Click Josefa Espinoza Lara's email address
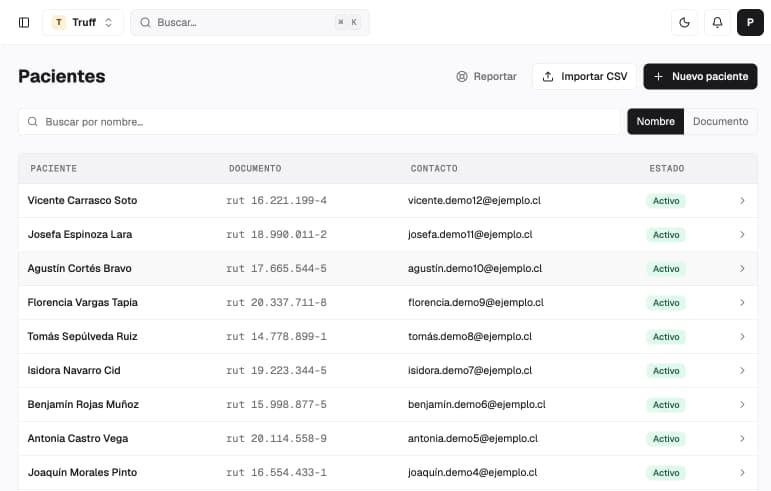 pyautogui.click(x=470, y=234)
